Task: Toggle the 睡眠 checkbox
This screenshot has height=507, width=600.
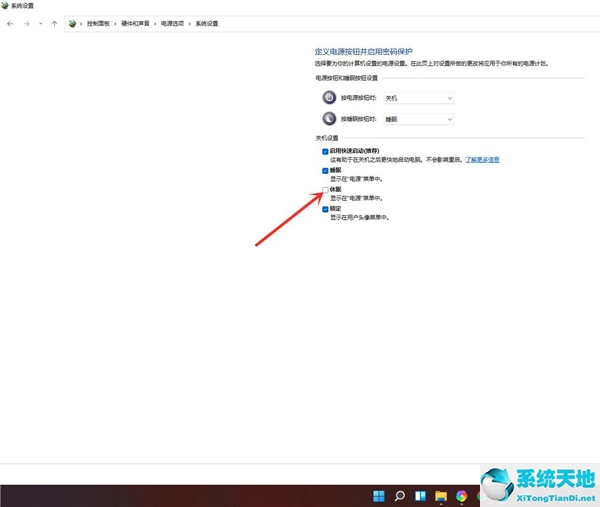Action: pos(325,171)
